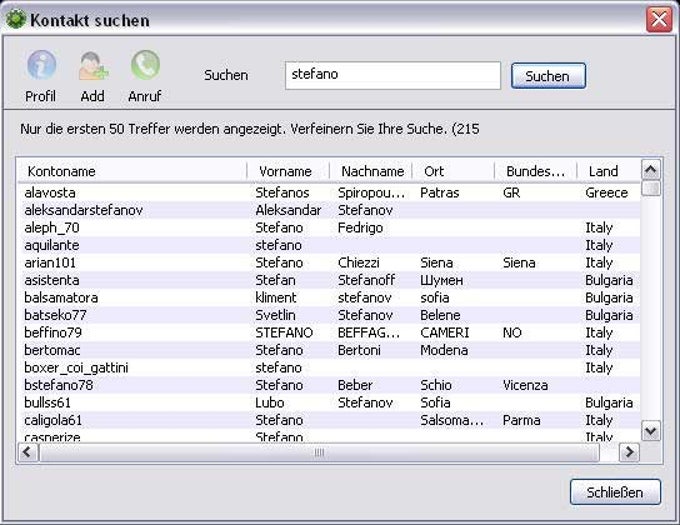
Task: Click the Шумен city cell
Action: (441, 281)
